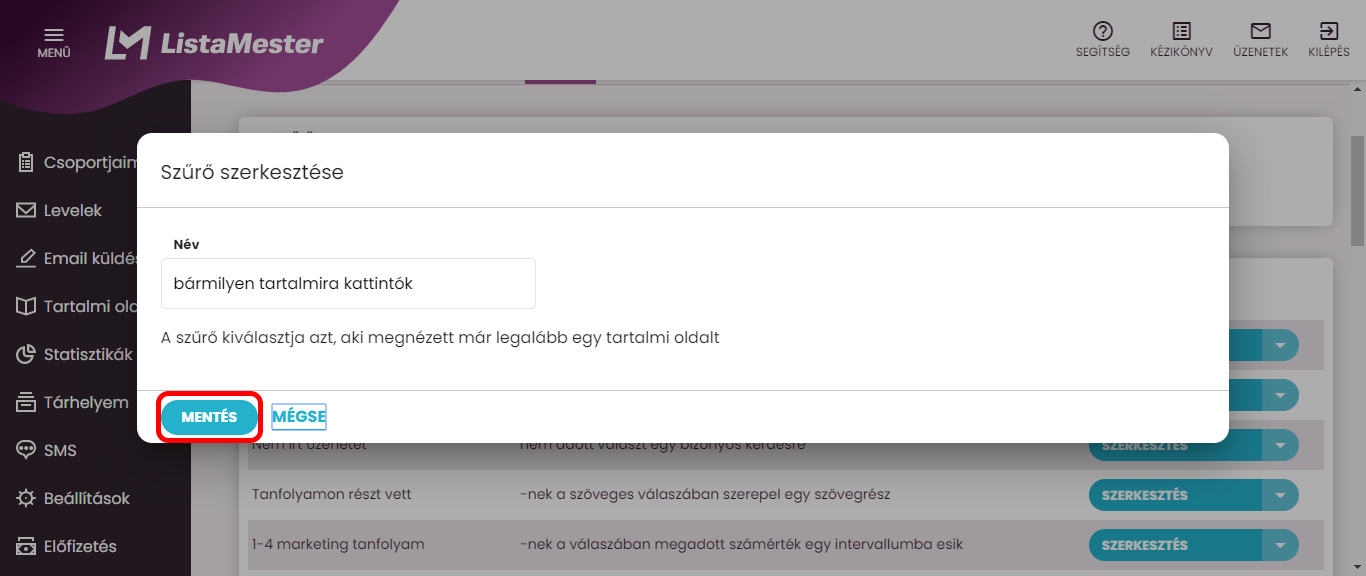Click the Segítség help icon

click(x=1103, y=31)
